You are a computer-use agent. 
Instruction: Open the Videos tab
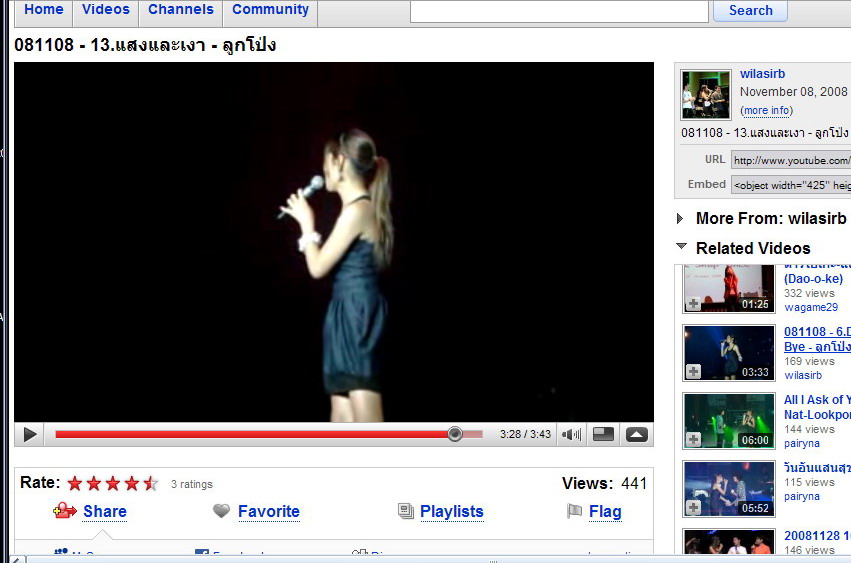[x=106, y=10]
